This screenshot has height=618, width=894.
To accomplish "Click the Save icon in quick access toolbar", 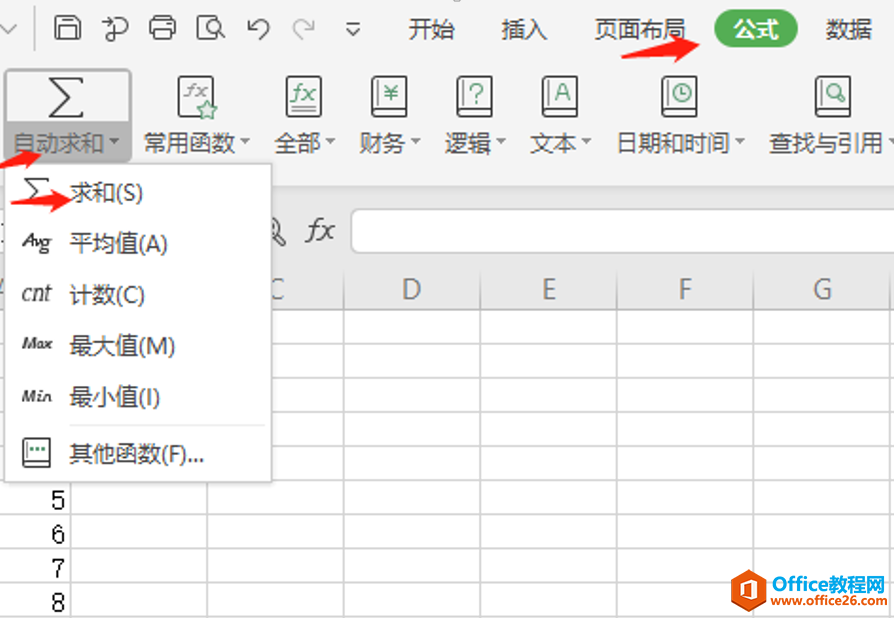I will (x=67, y=27).
